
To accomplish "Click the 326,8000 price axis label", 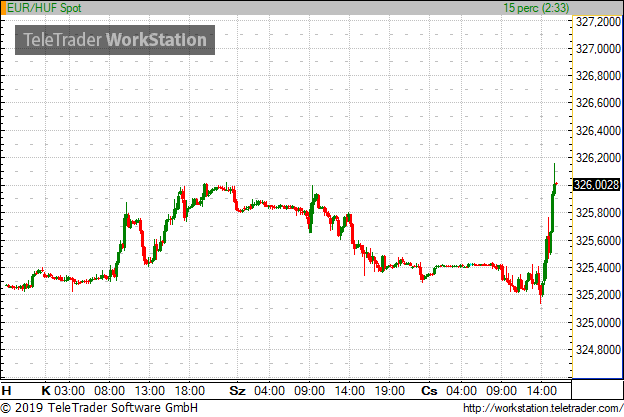I will point(598,76).
